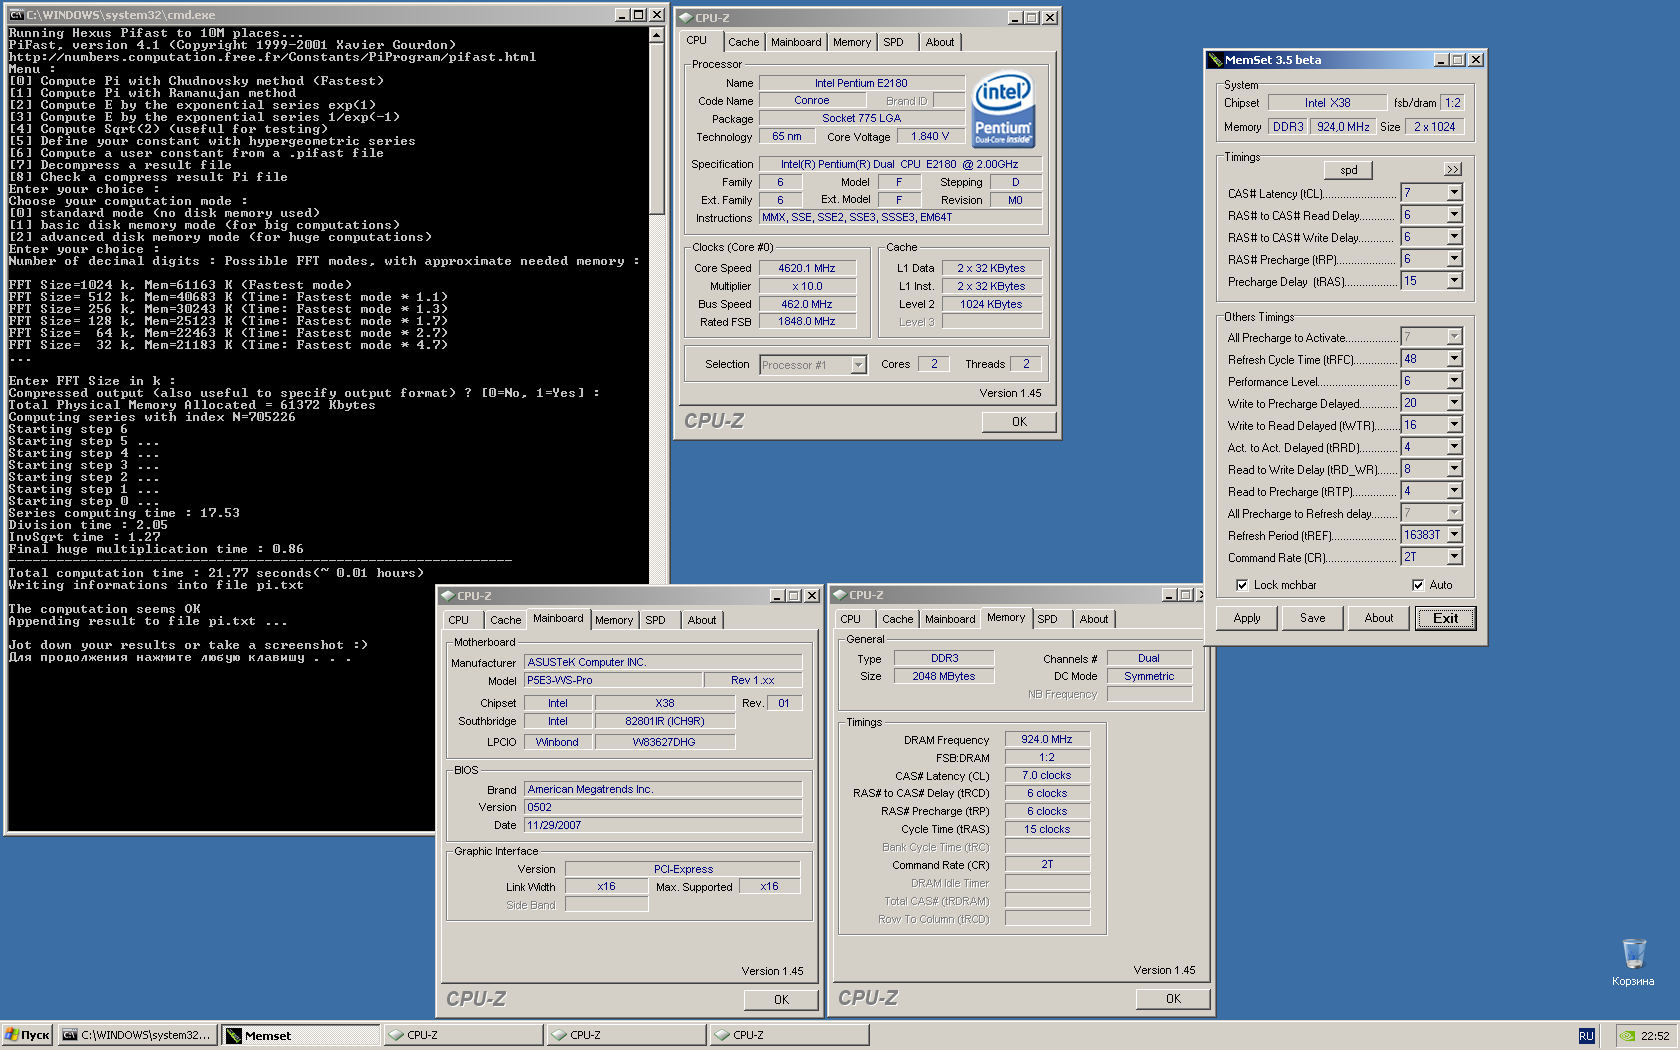Click OK in CPU-Z Memory window
This screenshot has width=1680, height=1050.
point(1173,999)
